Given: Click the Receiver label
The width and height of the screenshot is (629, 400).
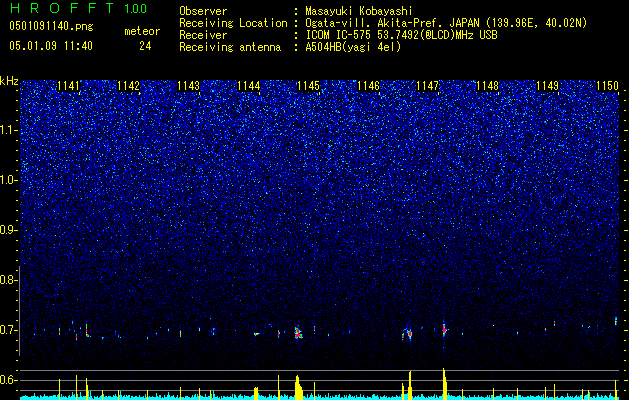Looking at the screenshot, I should pos(203,35).
